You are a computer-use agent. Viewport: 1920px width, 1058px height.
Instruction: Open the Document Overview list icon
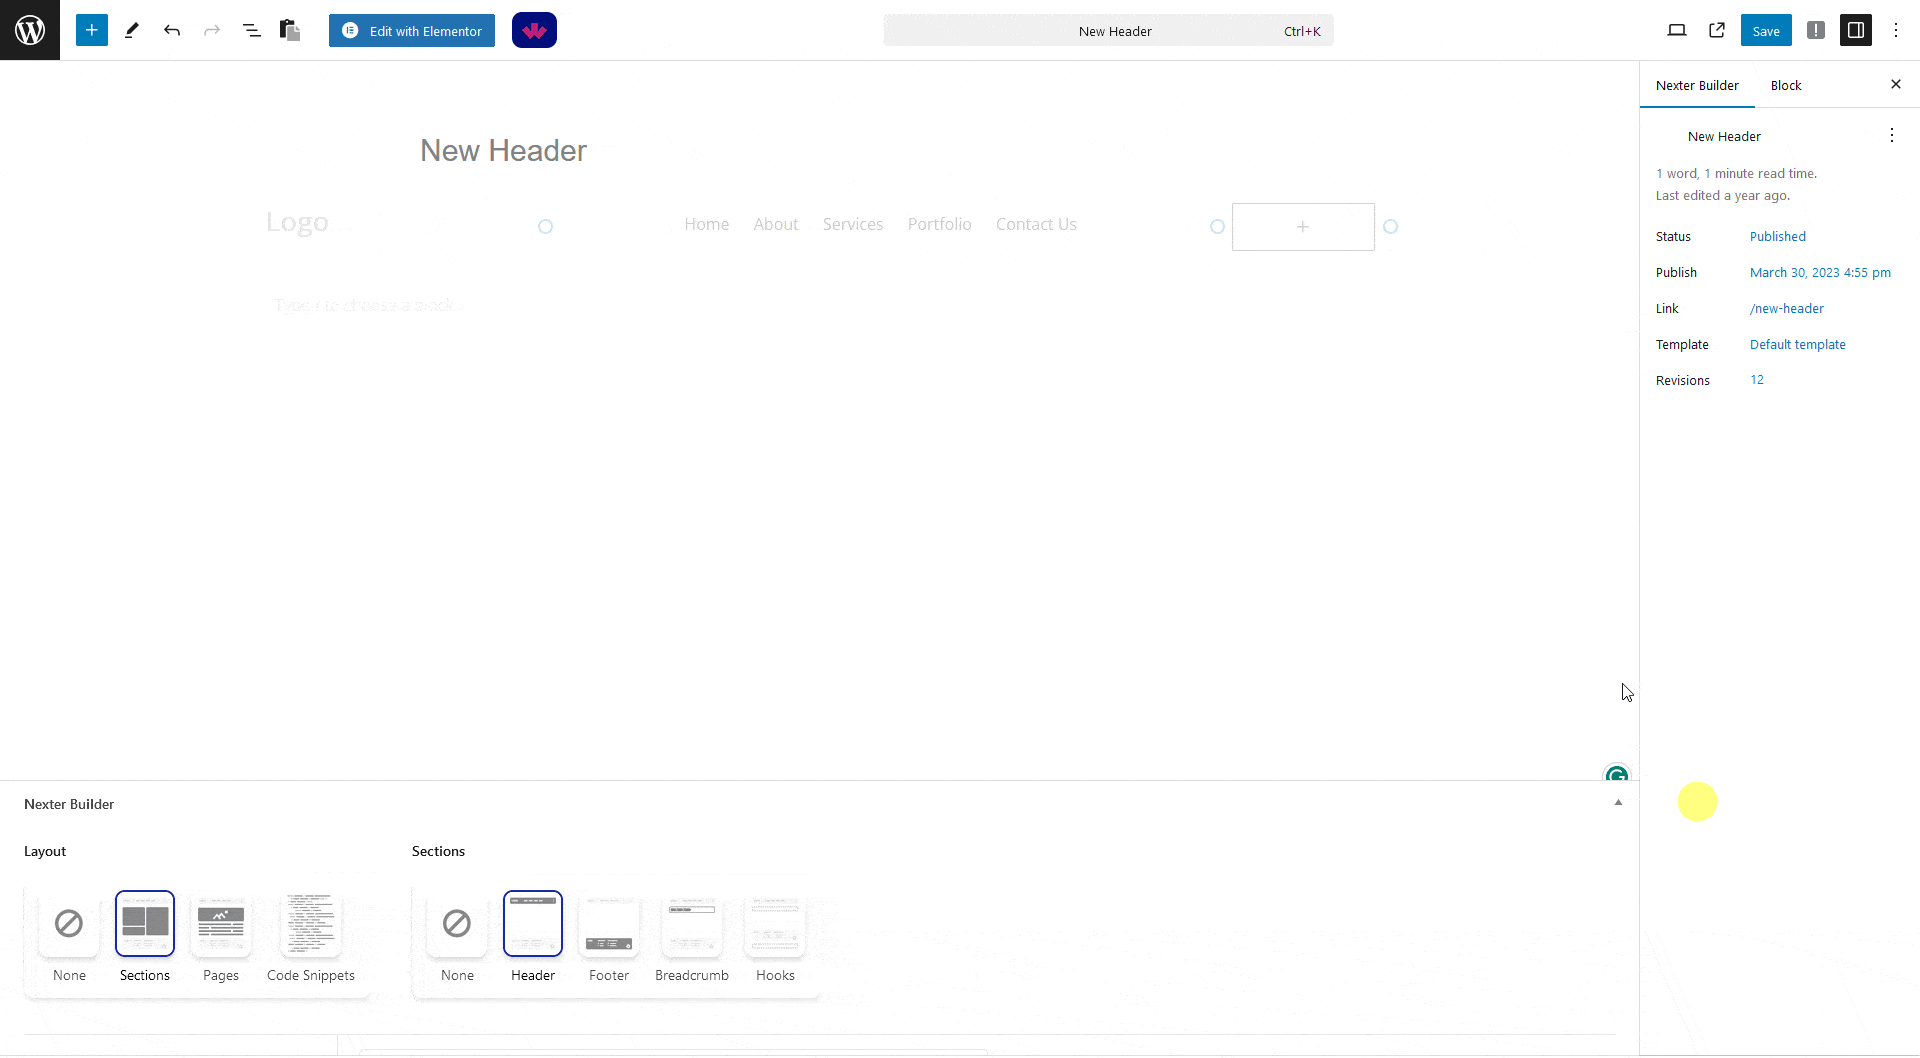pos(251,30)
